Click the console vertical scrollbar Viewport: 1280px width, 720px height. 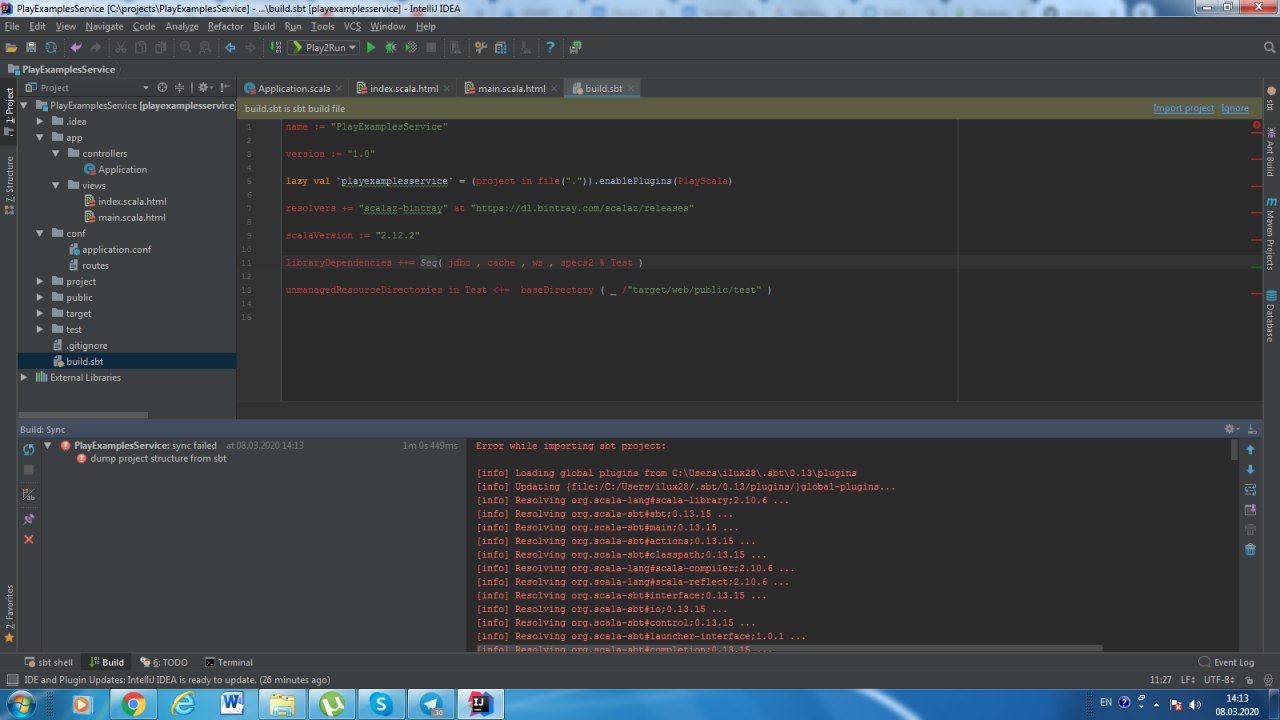click(x=1233, y=449)
